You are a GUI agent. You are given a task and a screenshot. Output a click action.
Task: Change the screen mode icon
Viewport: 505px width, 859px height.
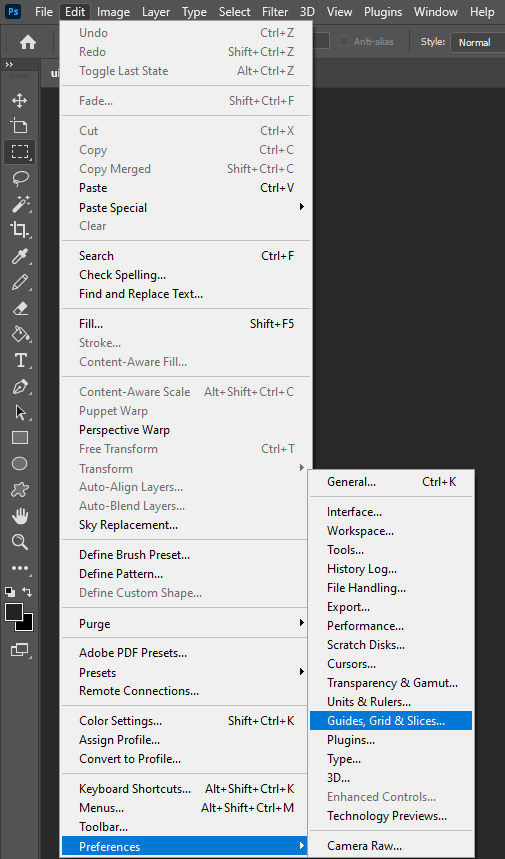pyautogui.click(x=20, y=650)
